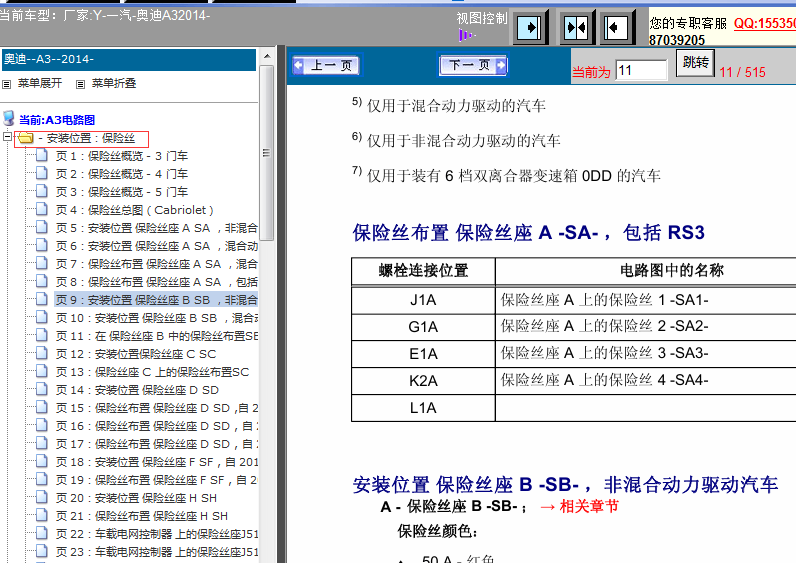The height and width of the screenshot is (563, 796).
Task: Open 页 2 保险丝概览 4 门车
Action: pos(122,174)
